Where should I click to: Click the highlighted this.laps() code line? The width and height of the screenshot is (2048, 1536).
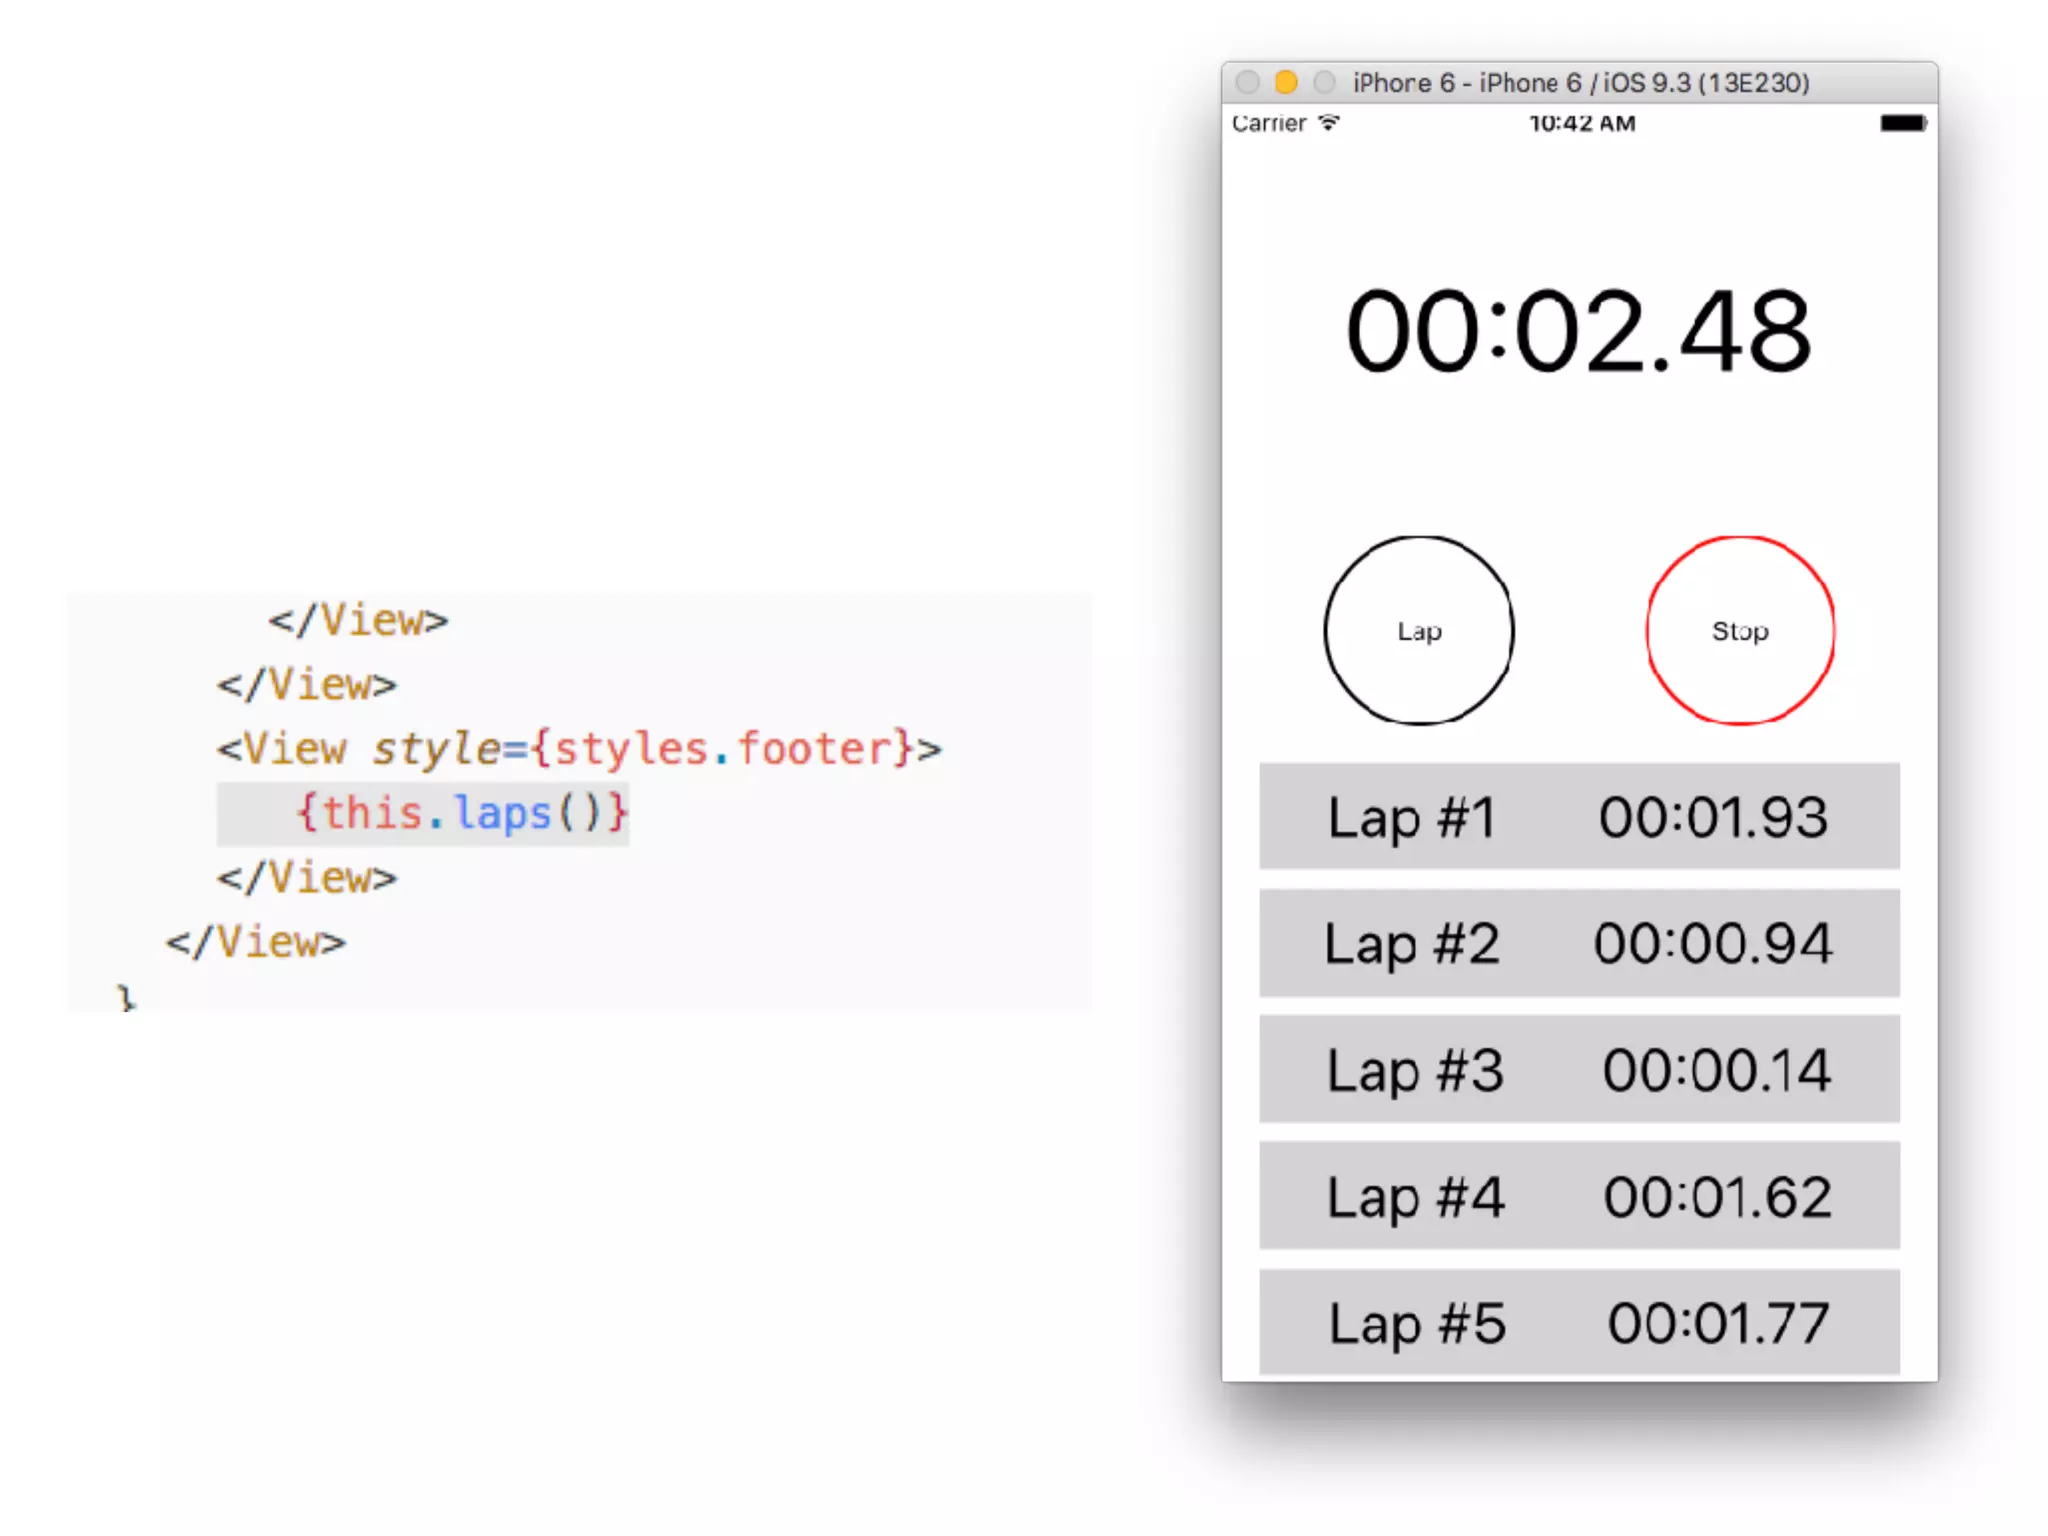(x=461, y=812)
